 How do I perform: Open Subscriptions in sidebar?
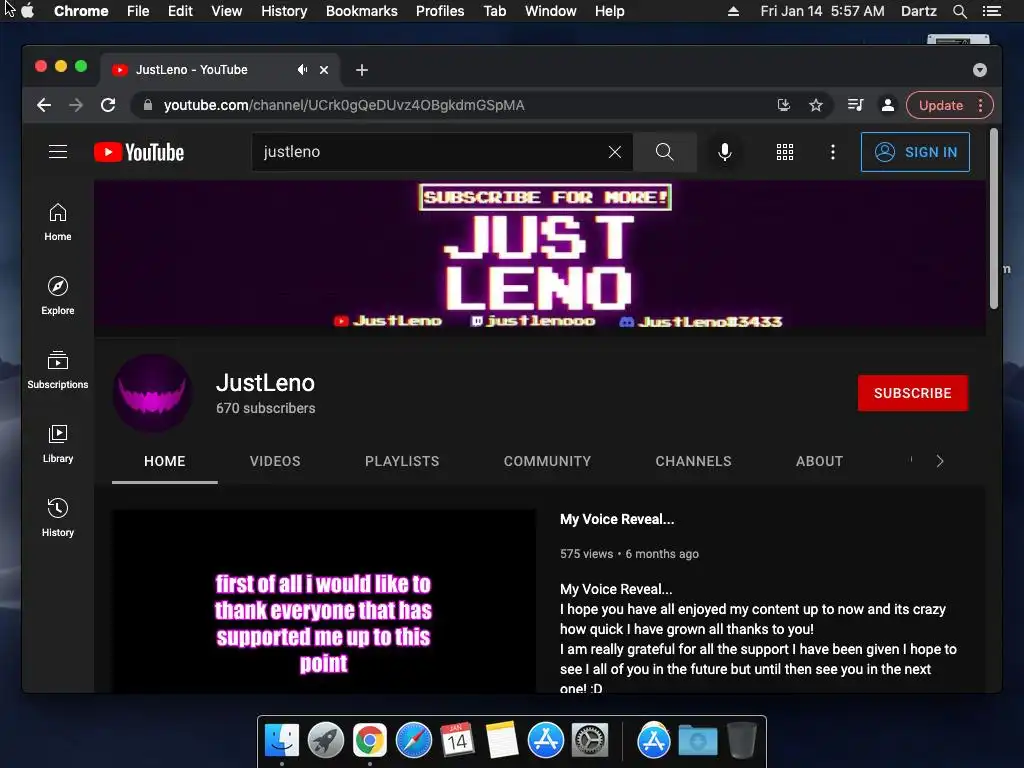[x=57, y=370]
